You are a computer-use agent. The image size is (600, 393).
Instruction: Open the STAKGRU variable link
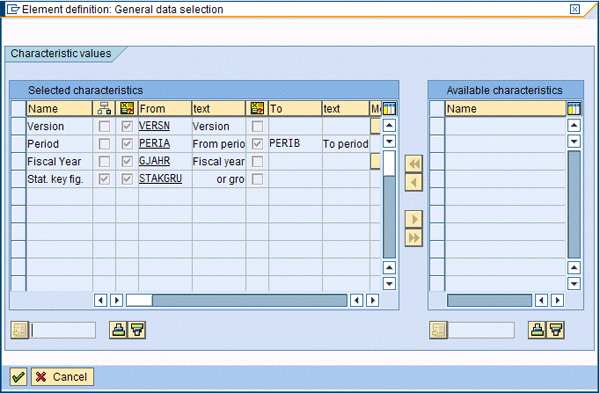[160, 179]
